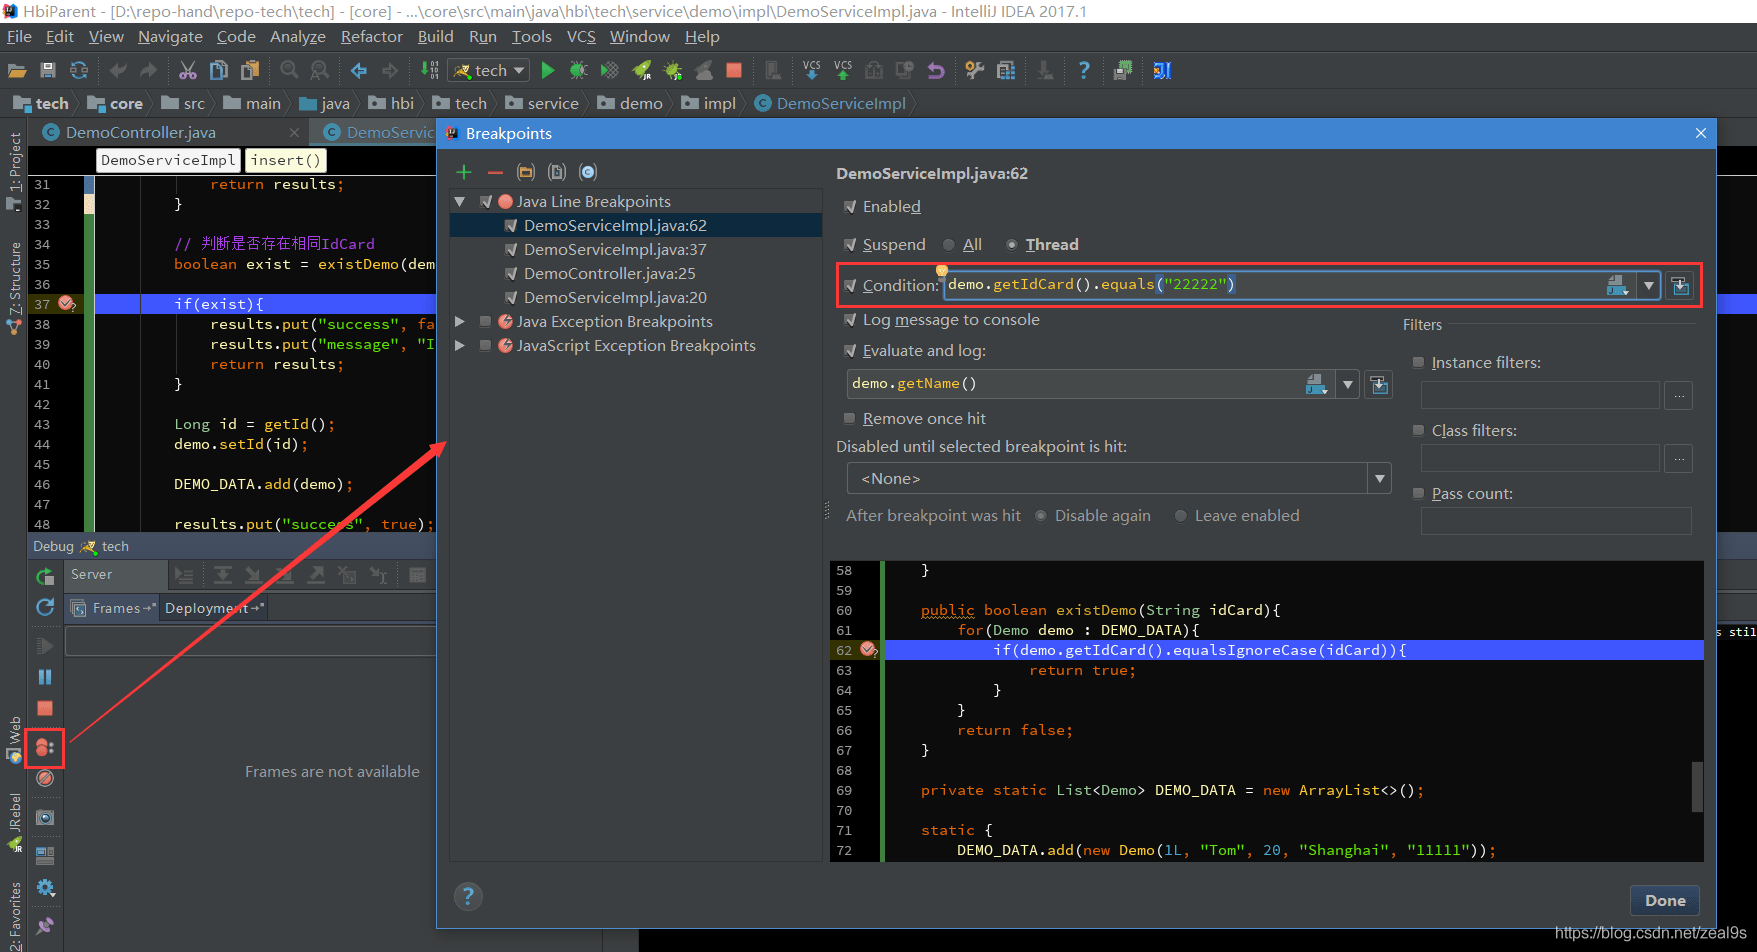This screenshot has height=952, width=1757.
Task: Click the Mute Breakpoints icon
Action: pyautogui.click(x=45, y=778)
